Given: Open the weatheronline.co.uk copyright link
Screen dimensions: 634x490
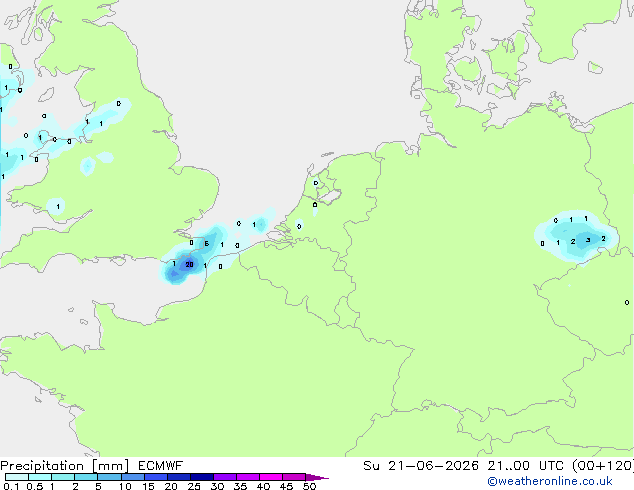Looking at the screenshot, I should point(550,481).
